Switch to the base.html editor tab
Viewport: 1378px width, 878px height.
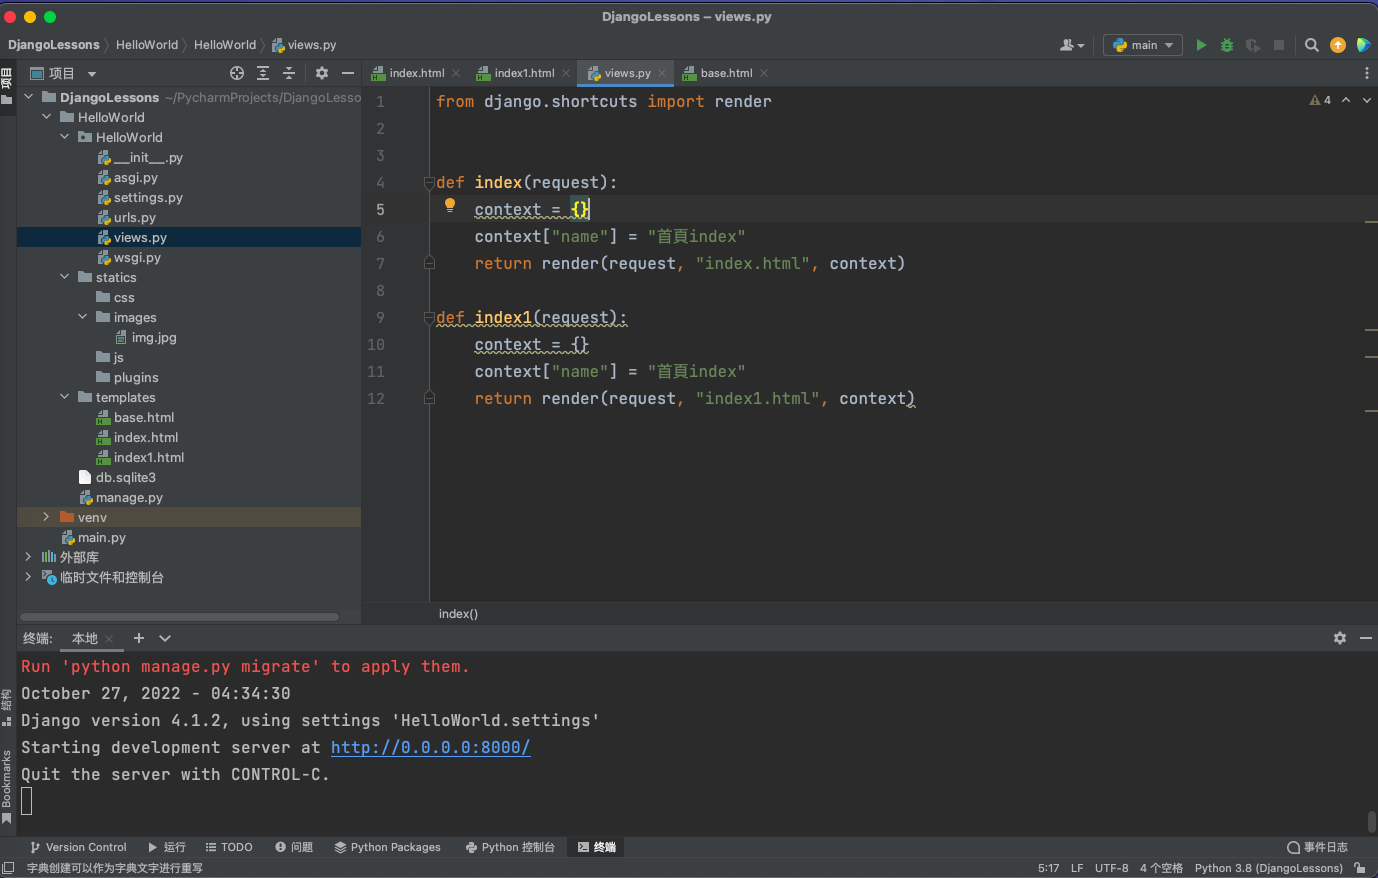pyautogui.click(x=726, y=73)
